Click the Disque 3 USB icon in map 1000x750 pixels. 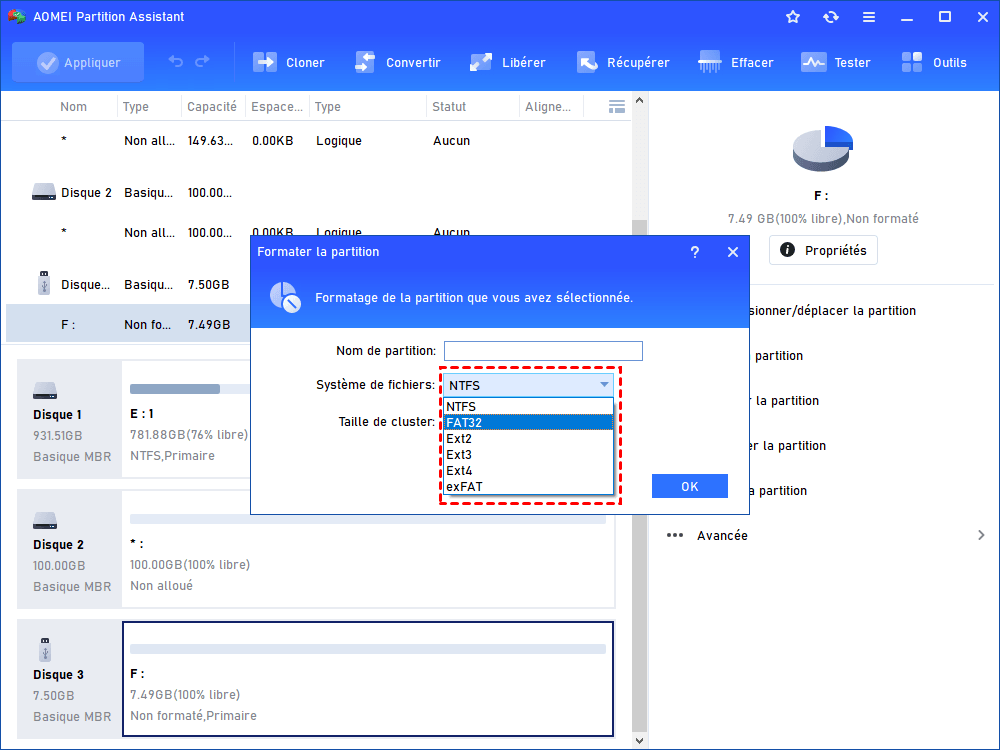45,649
